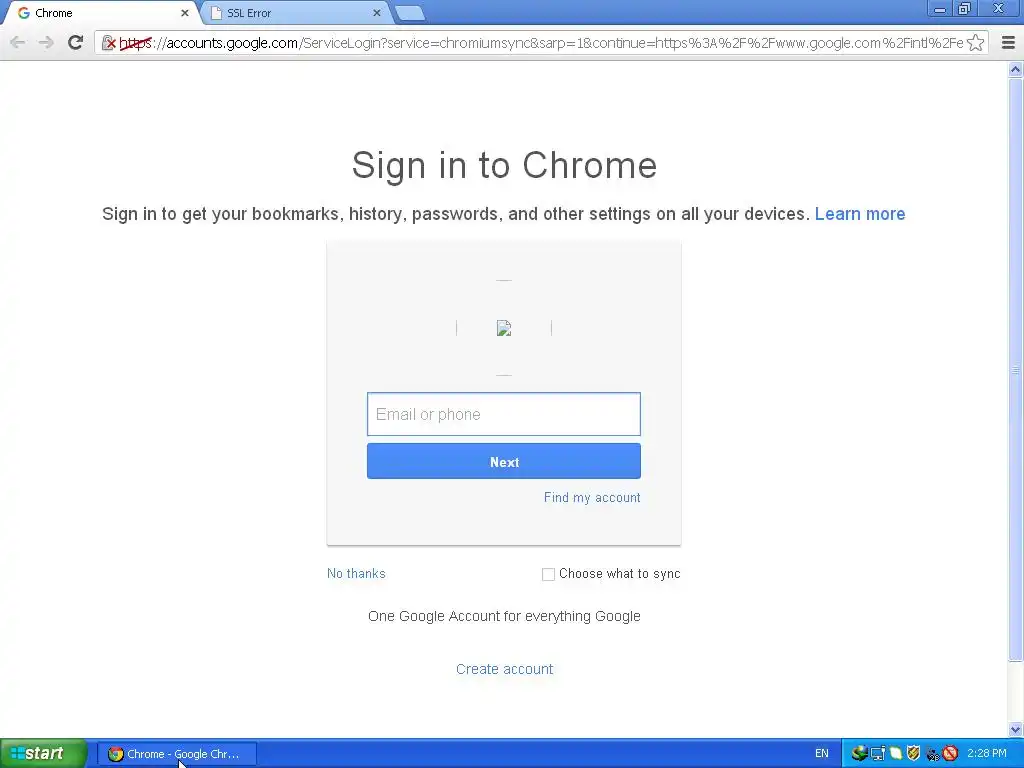Open the Find my account link
1024x768 pixels.
592,498
